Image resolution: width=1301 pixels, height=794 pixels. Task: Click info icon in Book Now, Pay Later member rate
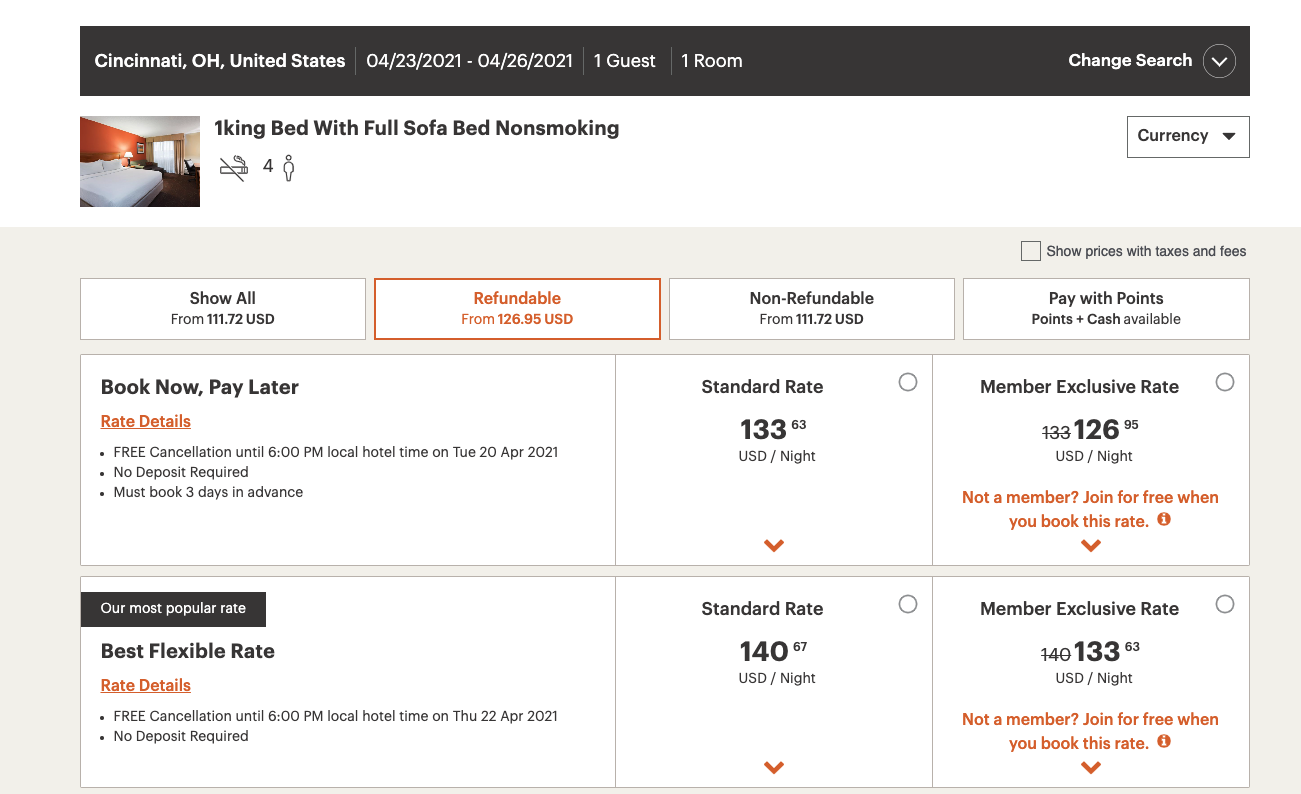(1164, 520)
